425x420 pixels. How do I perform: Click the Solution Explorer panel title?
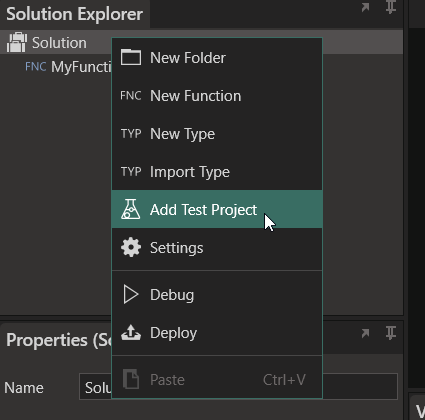coord(74,14)
